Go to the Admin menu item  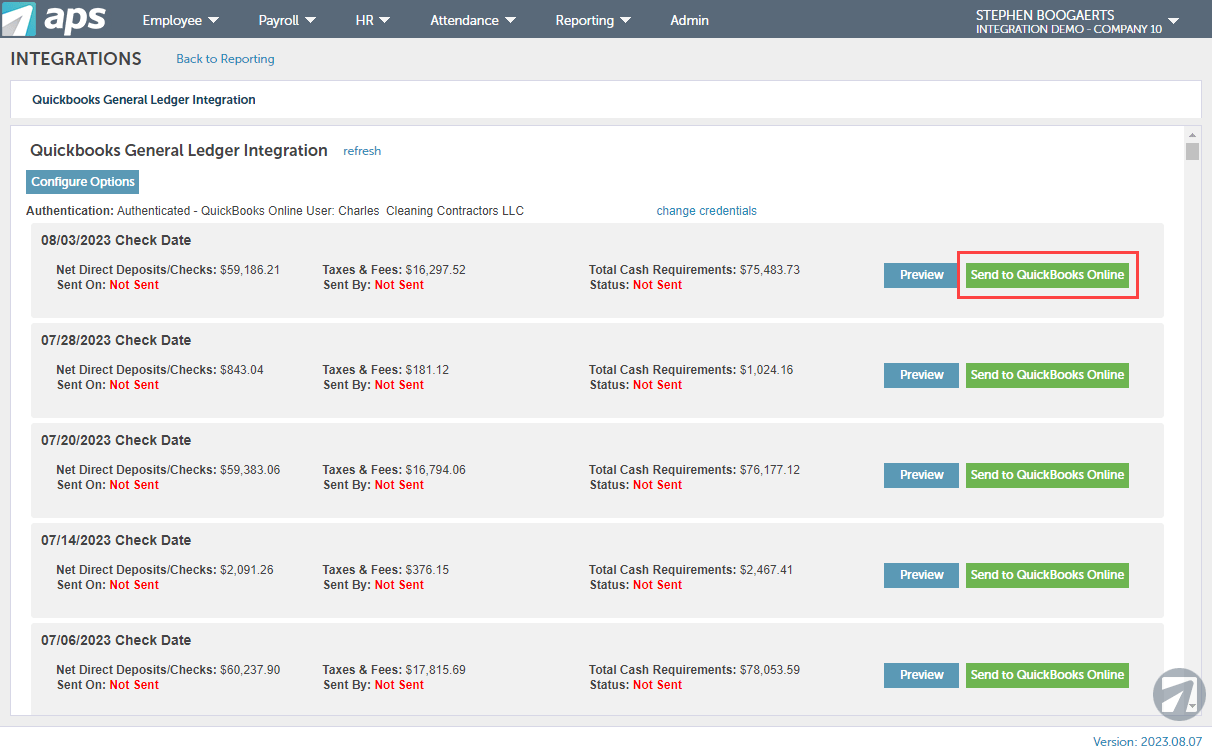(x=689, y=20)
